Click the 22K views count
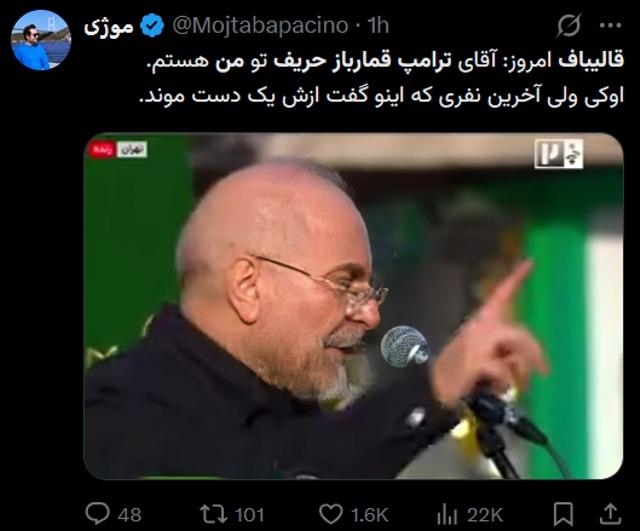Viewport: 640px width, 531px height. click(x=485, y=515)
